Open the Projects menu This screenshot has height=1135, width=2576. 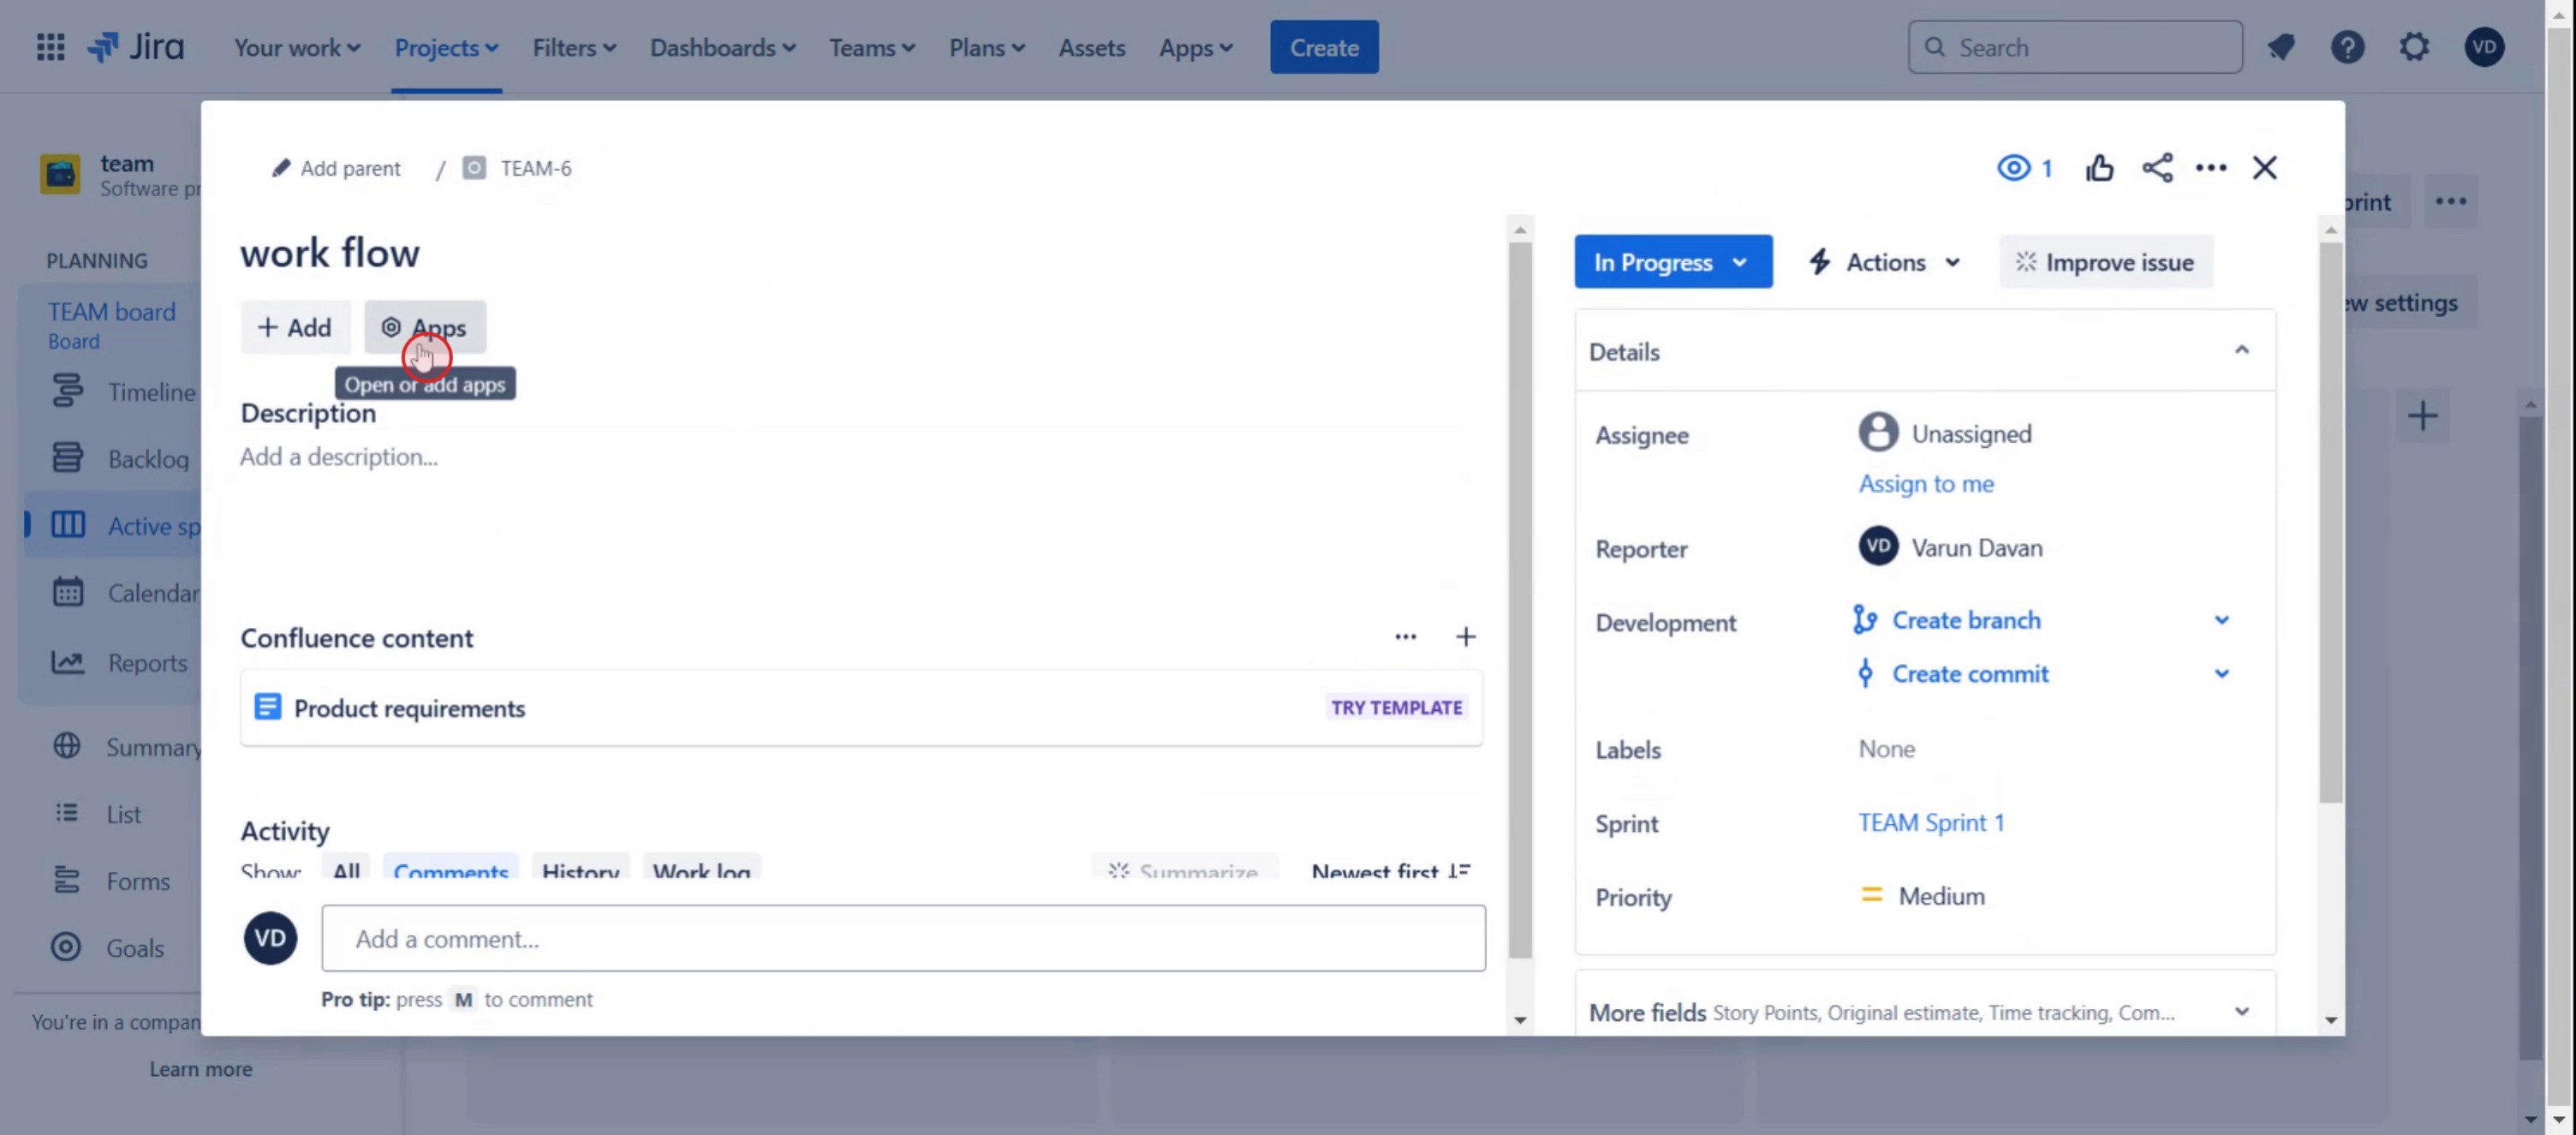[446, 47]
